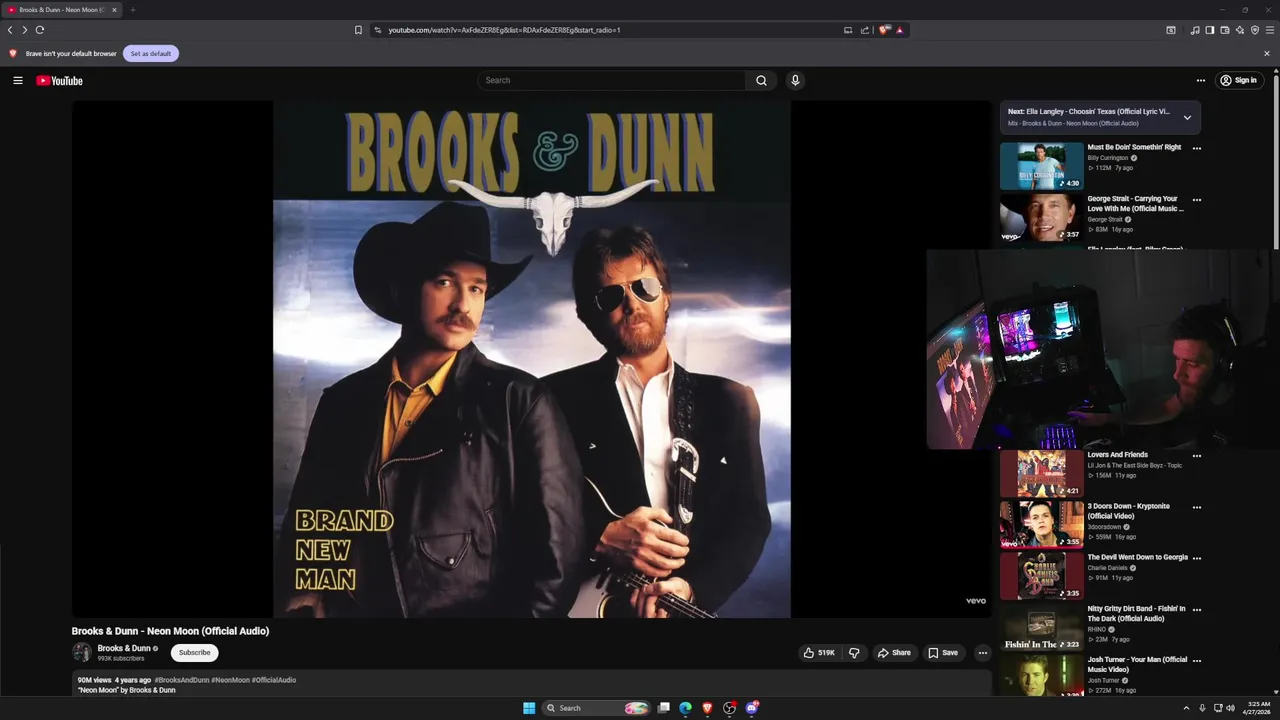Screen dimensions: 1280x720
Task: Open options for The Devil Went Down to Georgia
Action: pyautogui.click(x=1196, y=558)
